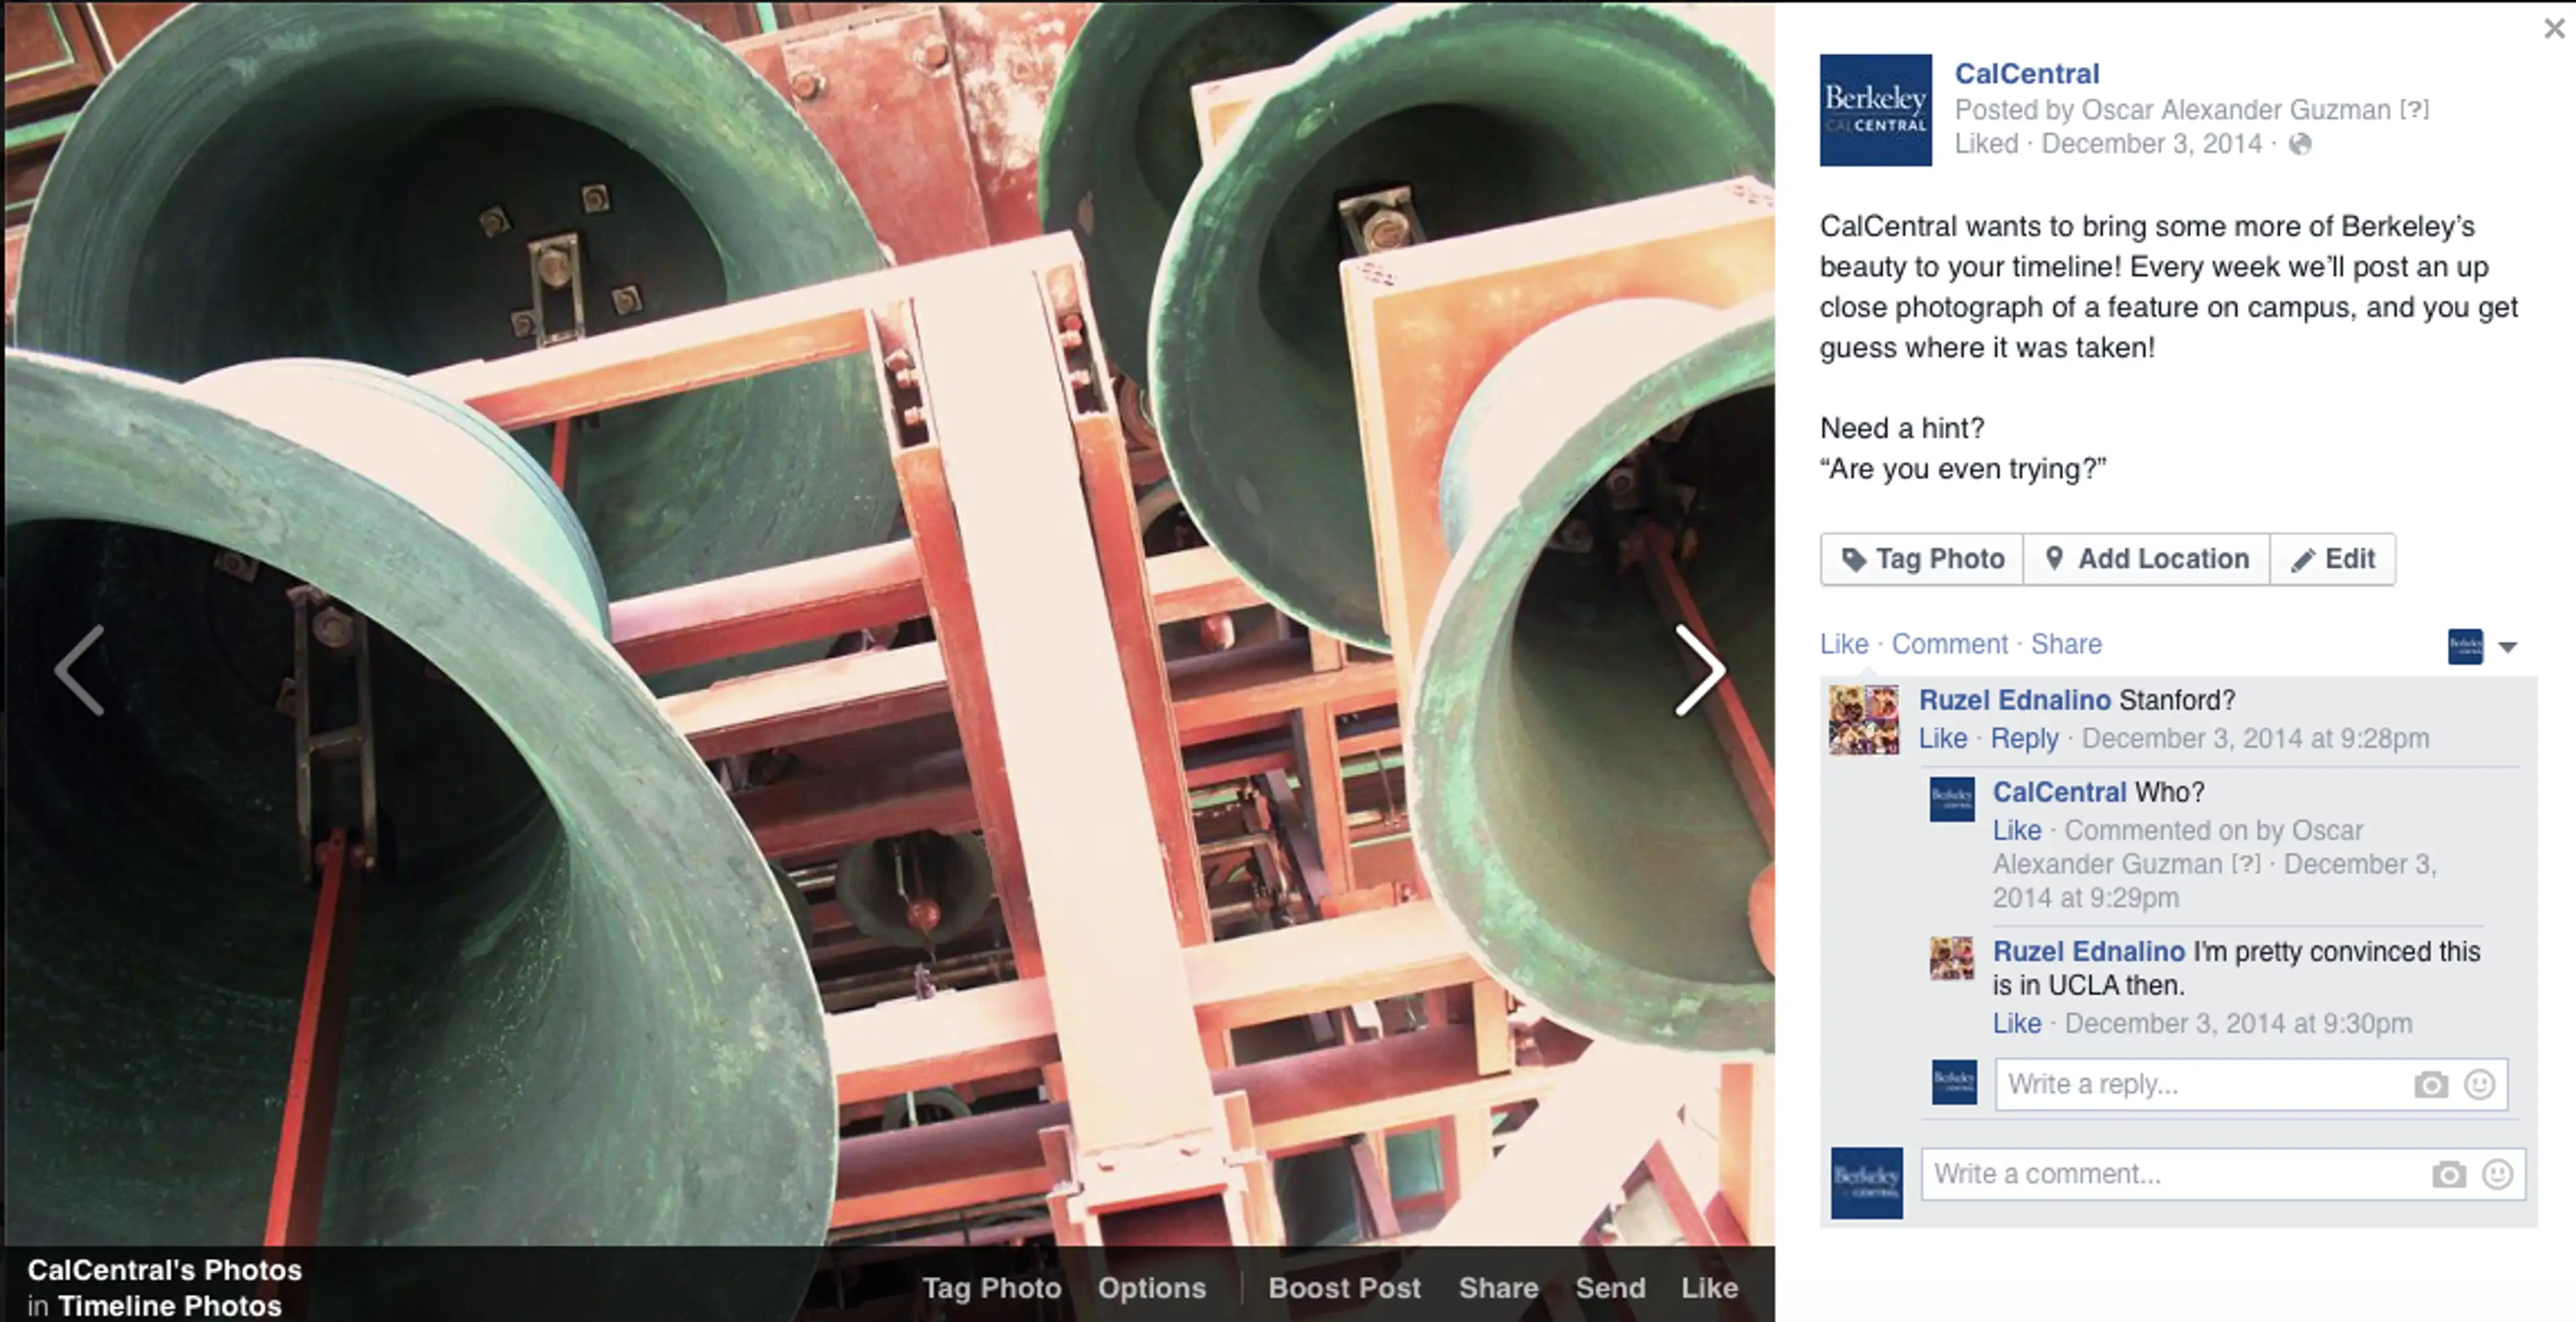Screen dimensions: 2576x1322
Task: Click the Send link below the photo
Action: (x=1610, y=1288)
